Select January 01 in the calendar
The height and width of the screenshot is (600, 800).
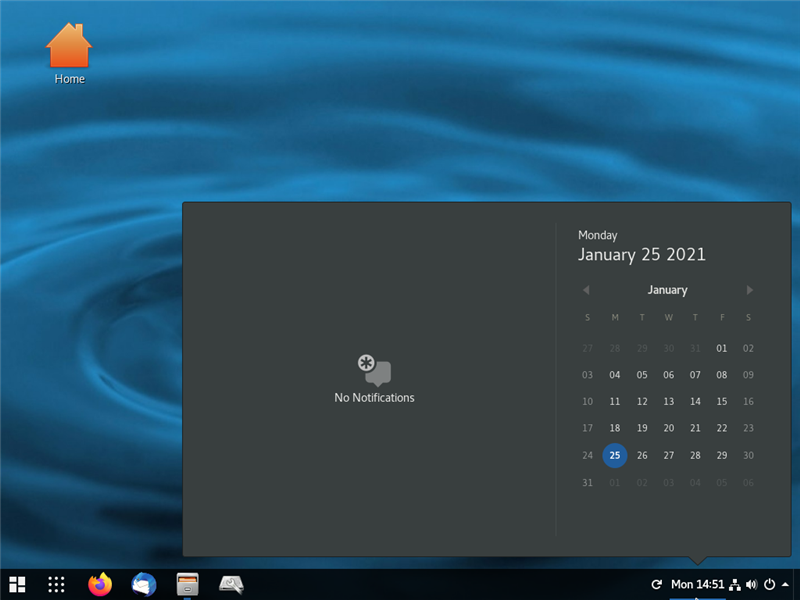(721, 349)
